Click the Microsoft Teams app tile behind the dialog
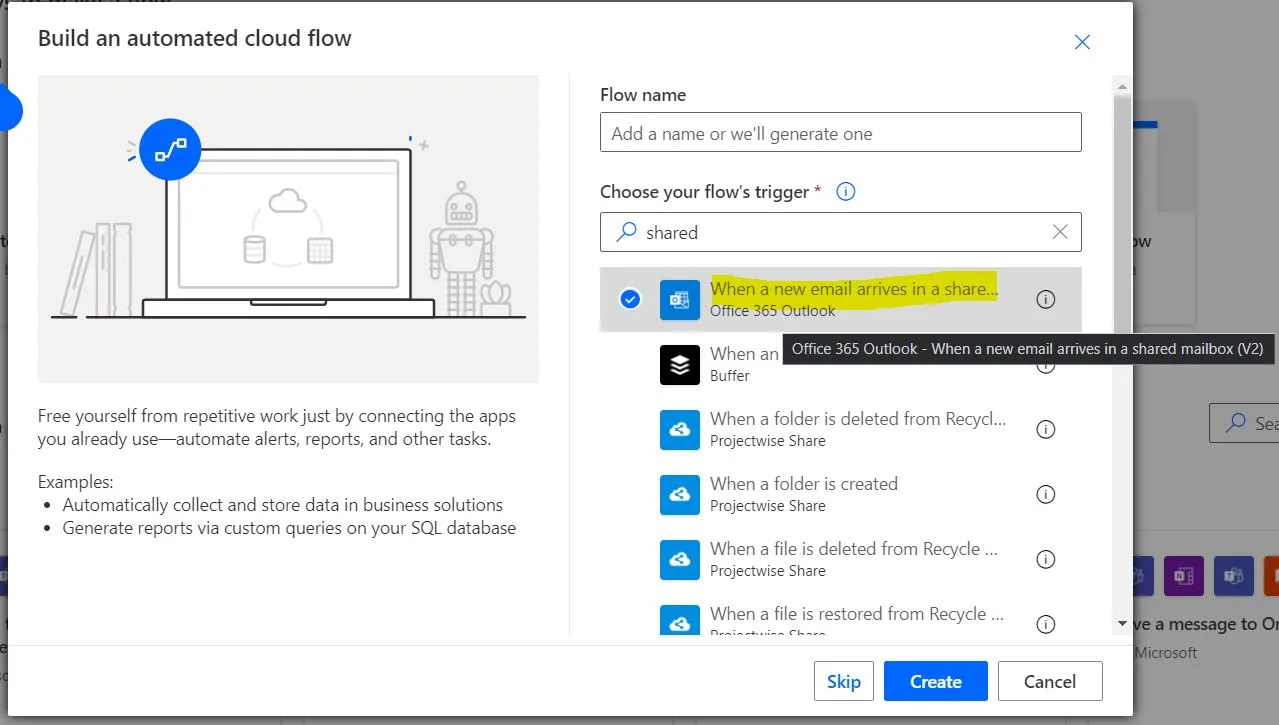The height and width of the screenshot is (725, 1279). tap(1233, 576)
